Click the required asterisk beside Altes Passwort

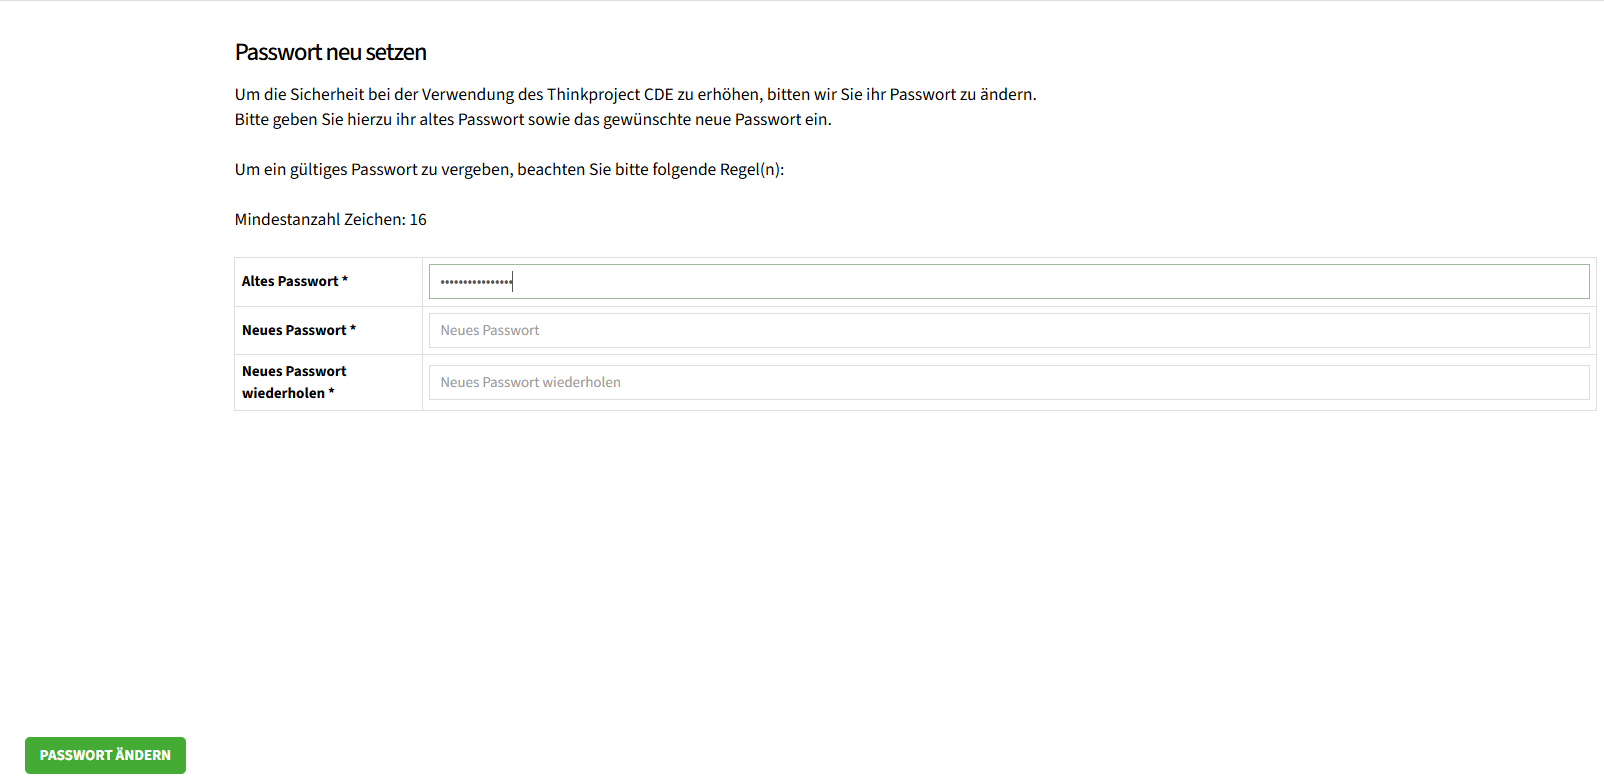coord(345,280)
